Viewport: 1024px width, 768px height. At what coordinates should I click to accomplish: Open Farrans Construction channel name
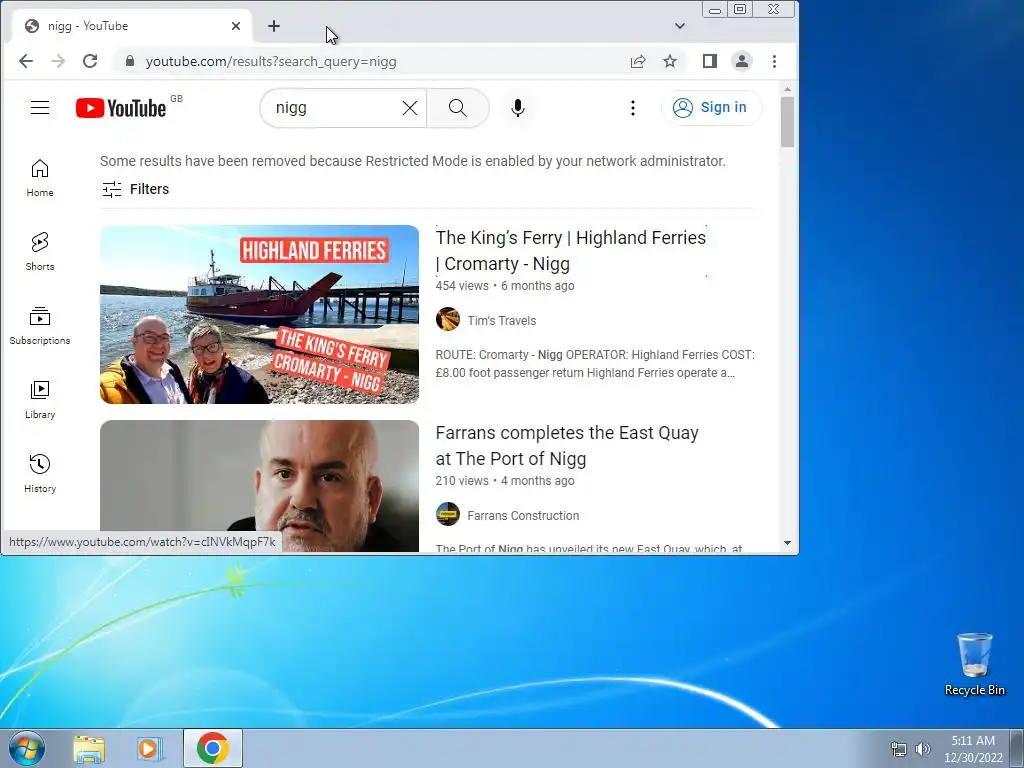523,516
